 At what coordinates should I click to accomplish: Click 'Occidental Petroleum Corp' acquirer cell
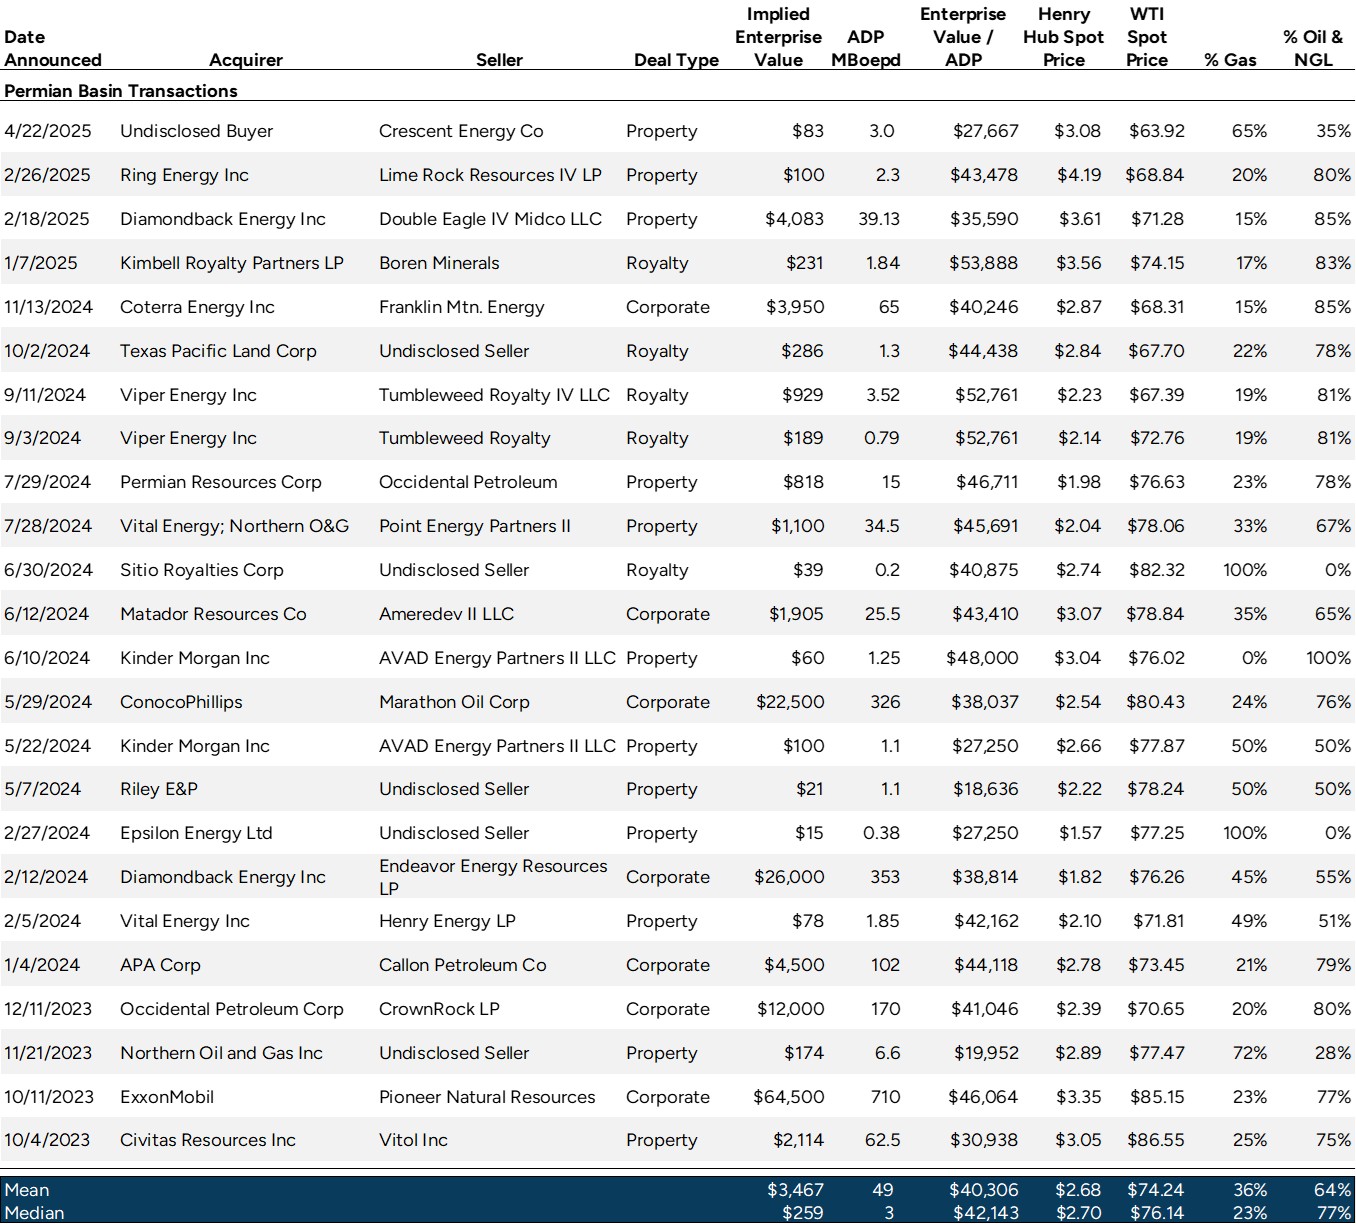click(x=232, y=1009)
